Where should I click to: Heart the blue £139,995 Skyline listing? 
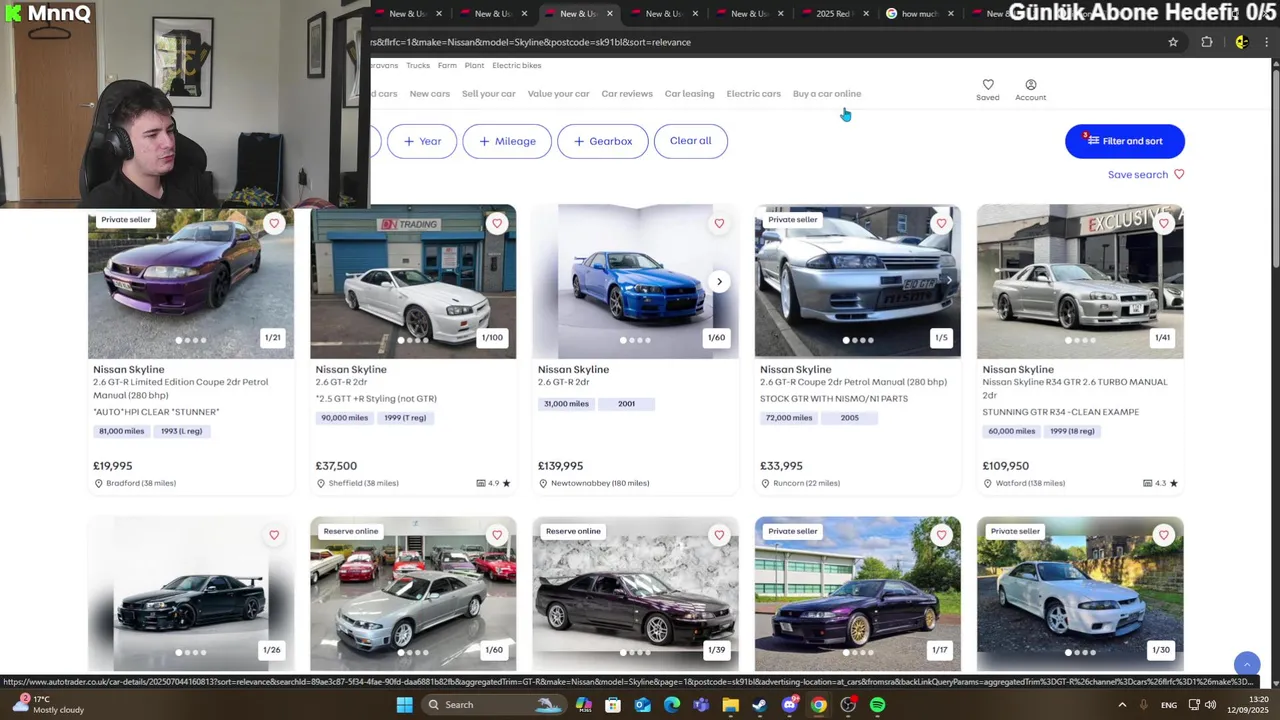coord(719,223)
